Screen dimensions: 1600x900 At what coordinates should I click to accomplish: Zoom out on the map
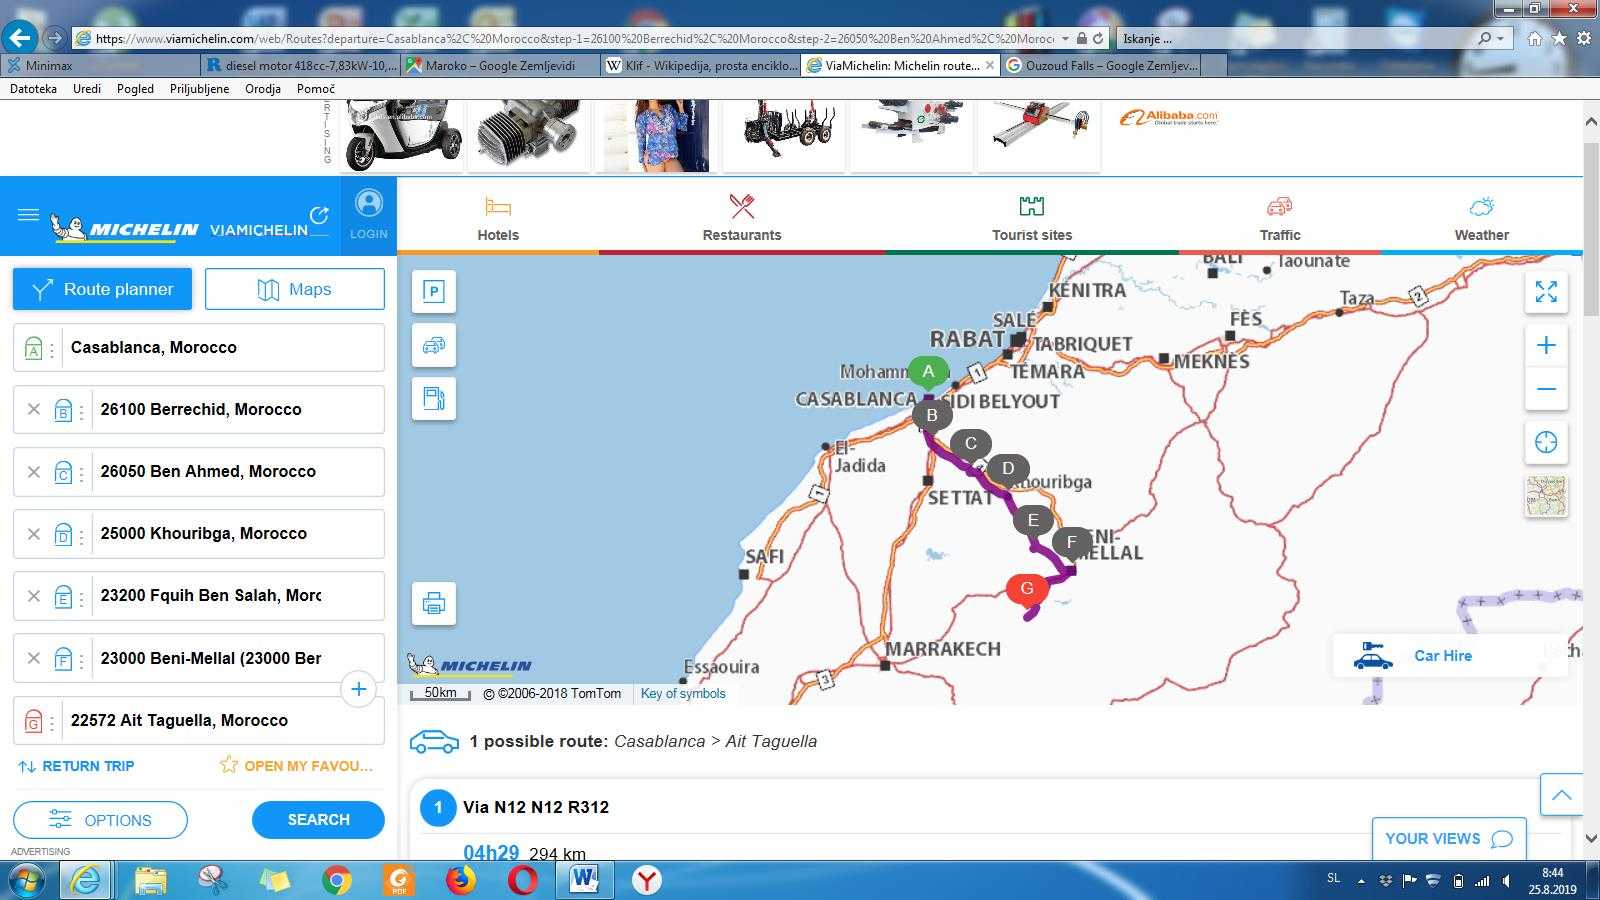click(1546, 389)
